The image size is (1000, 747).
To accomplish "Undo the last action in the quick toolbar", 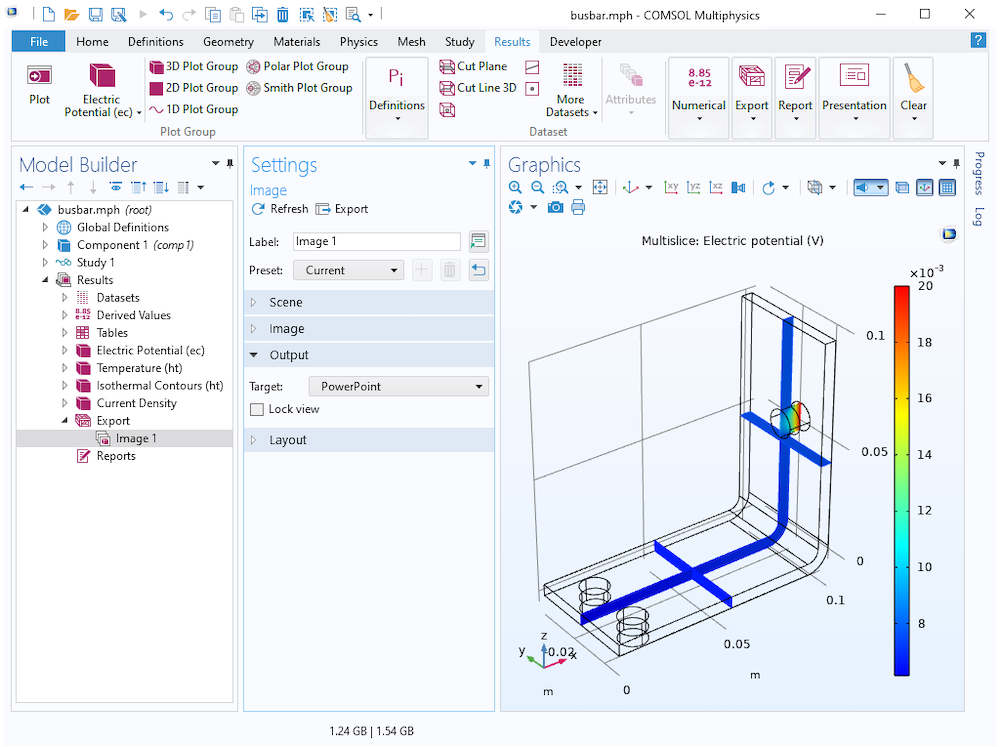I will [x=166, y=15].
